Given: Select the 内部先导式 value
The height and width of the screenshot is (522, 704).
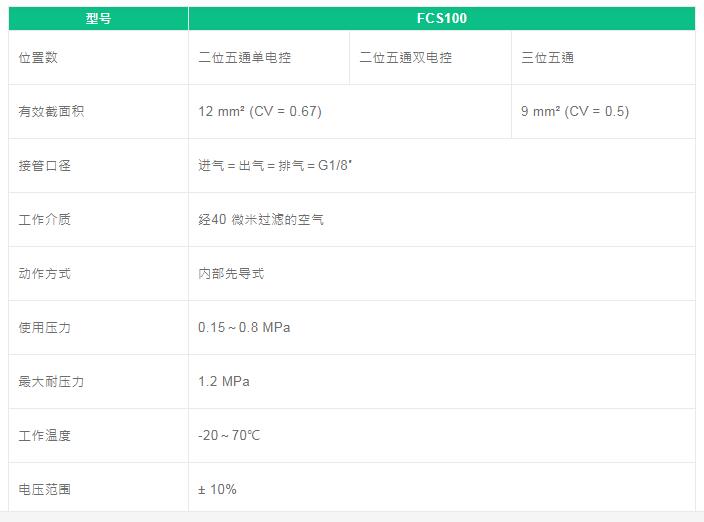Looking at the screenshot, I should click(x=231, y=274).
